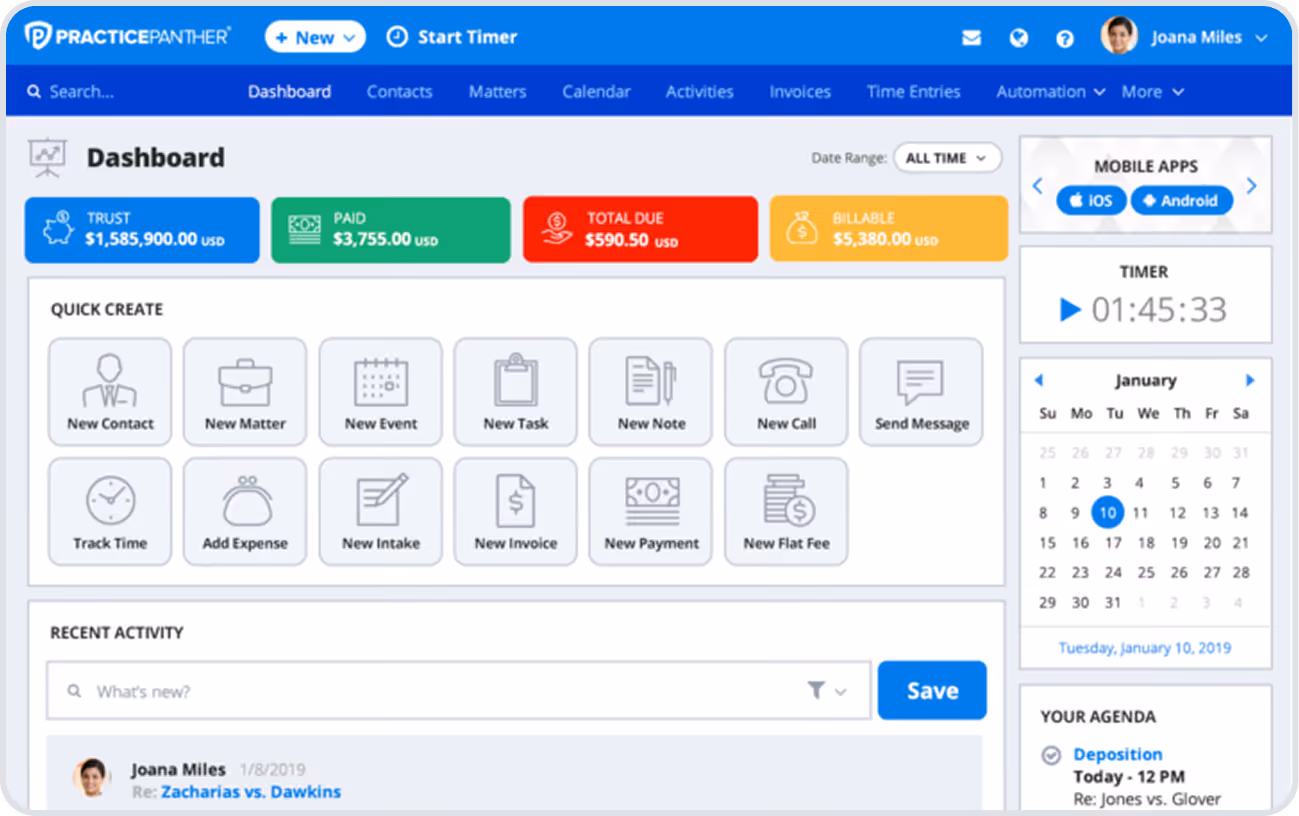The width and height of the screenshot is (1299, 816).
Task: Select January 5 in the calendar
Action: tap(1175, 483)
